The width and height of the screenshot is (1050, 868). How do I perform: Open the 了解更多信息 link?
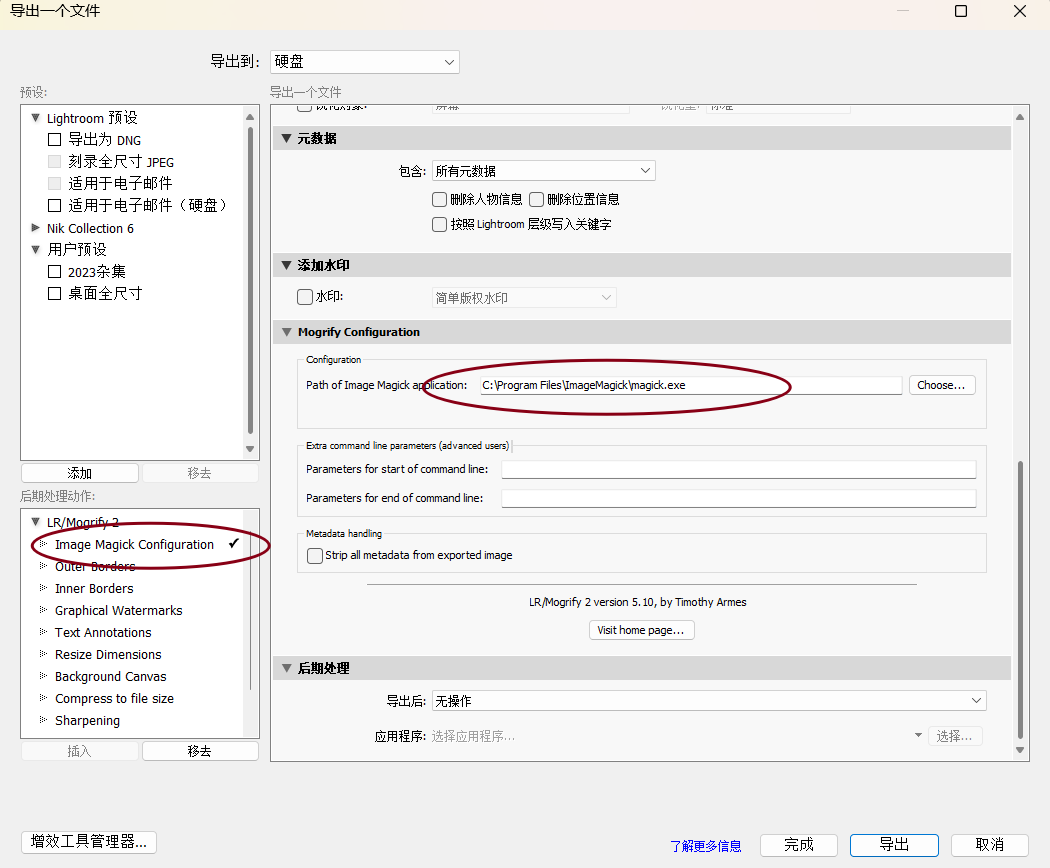click(705, 845)
